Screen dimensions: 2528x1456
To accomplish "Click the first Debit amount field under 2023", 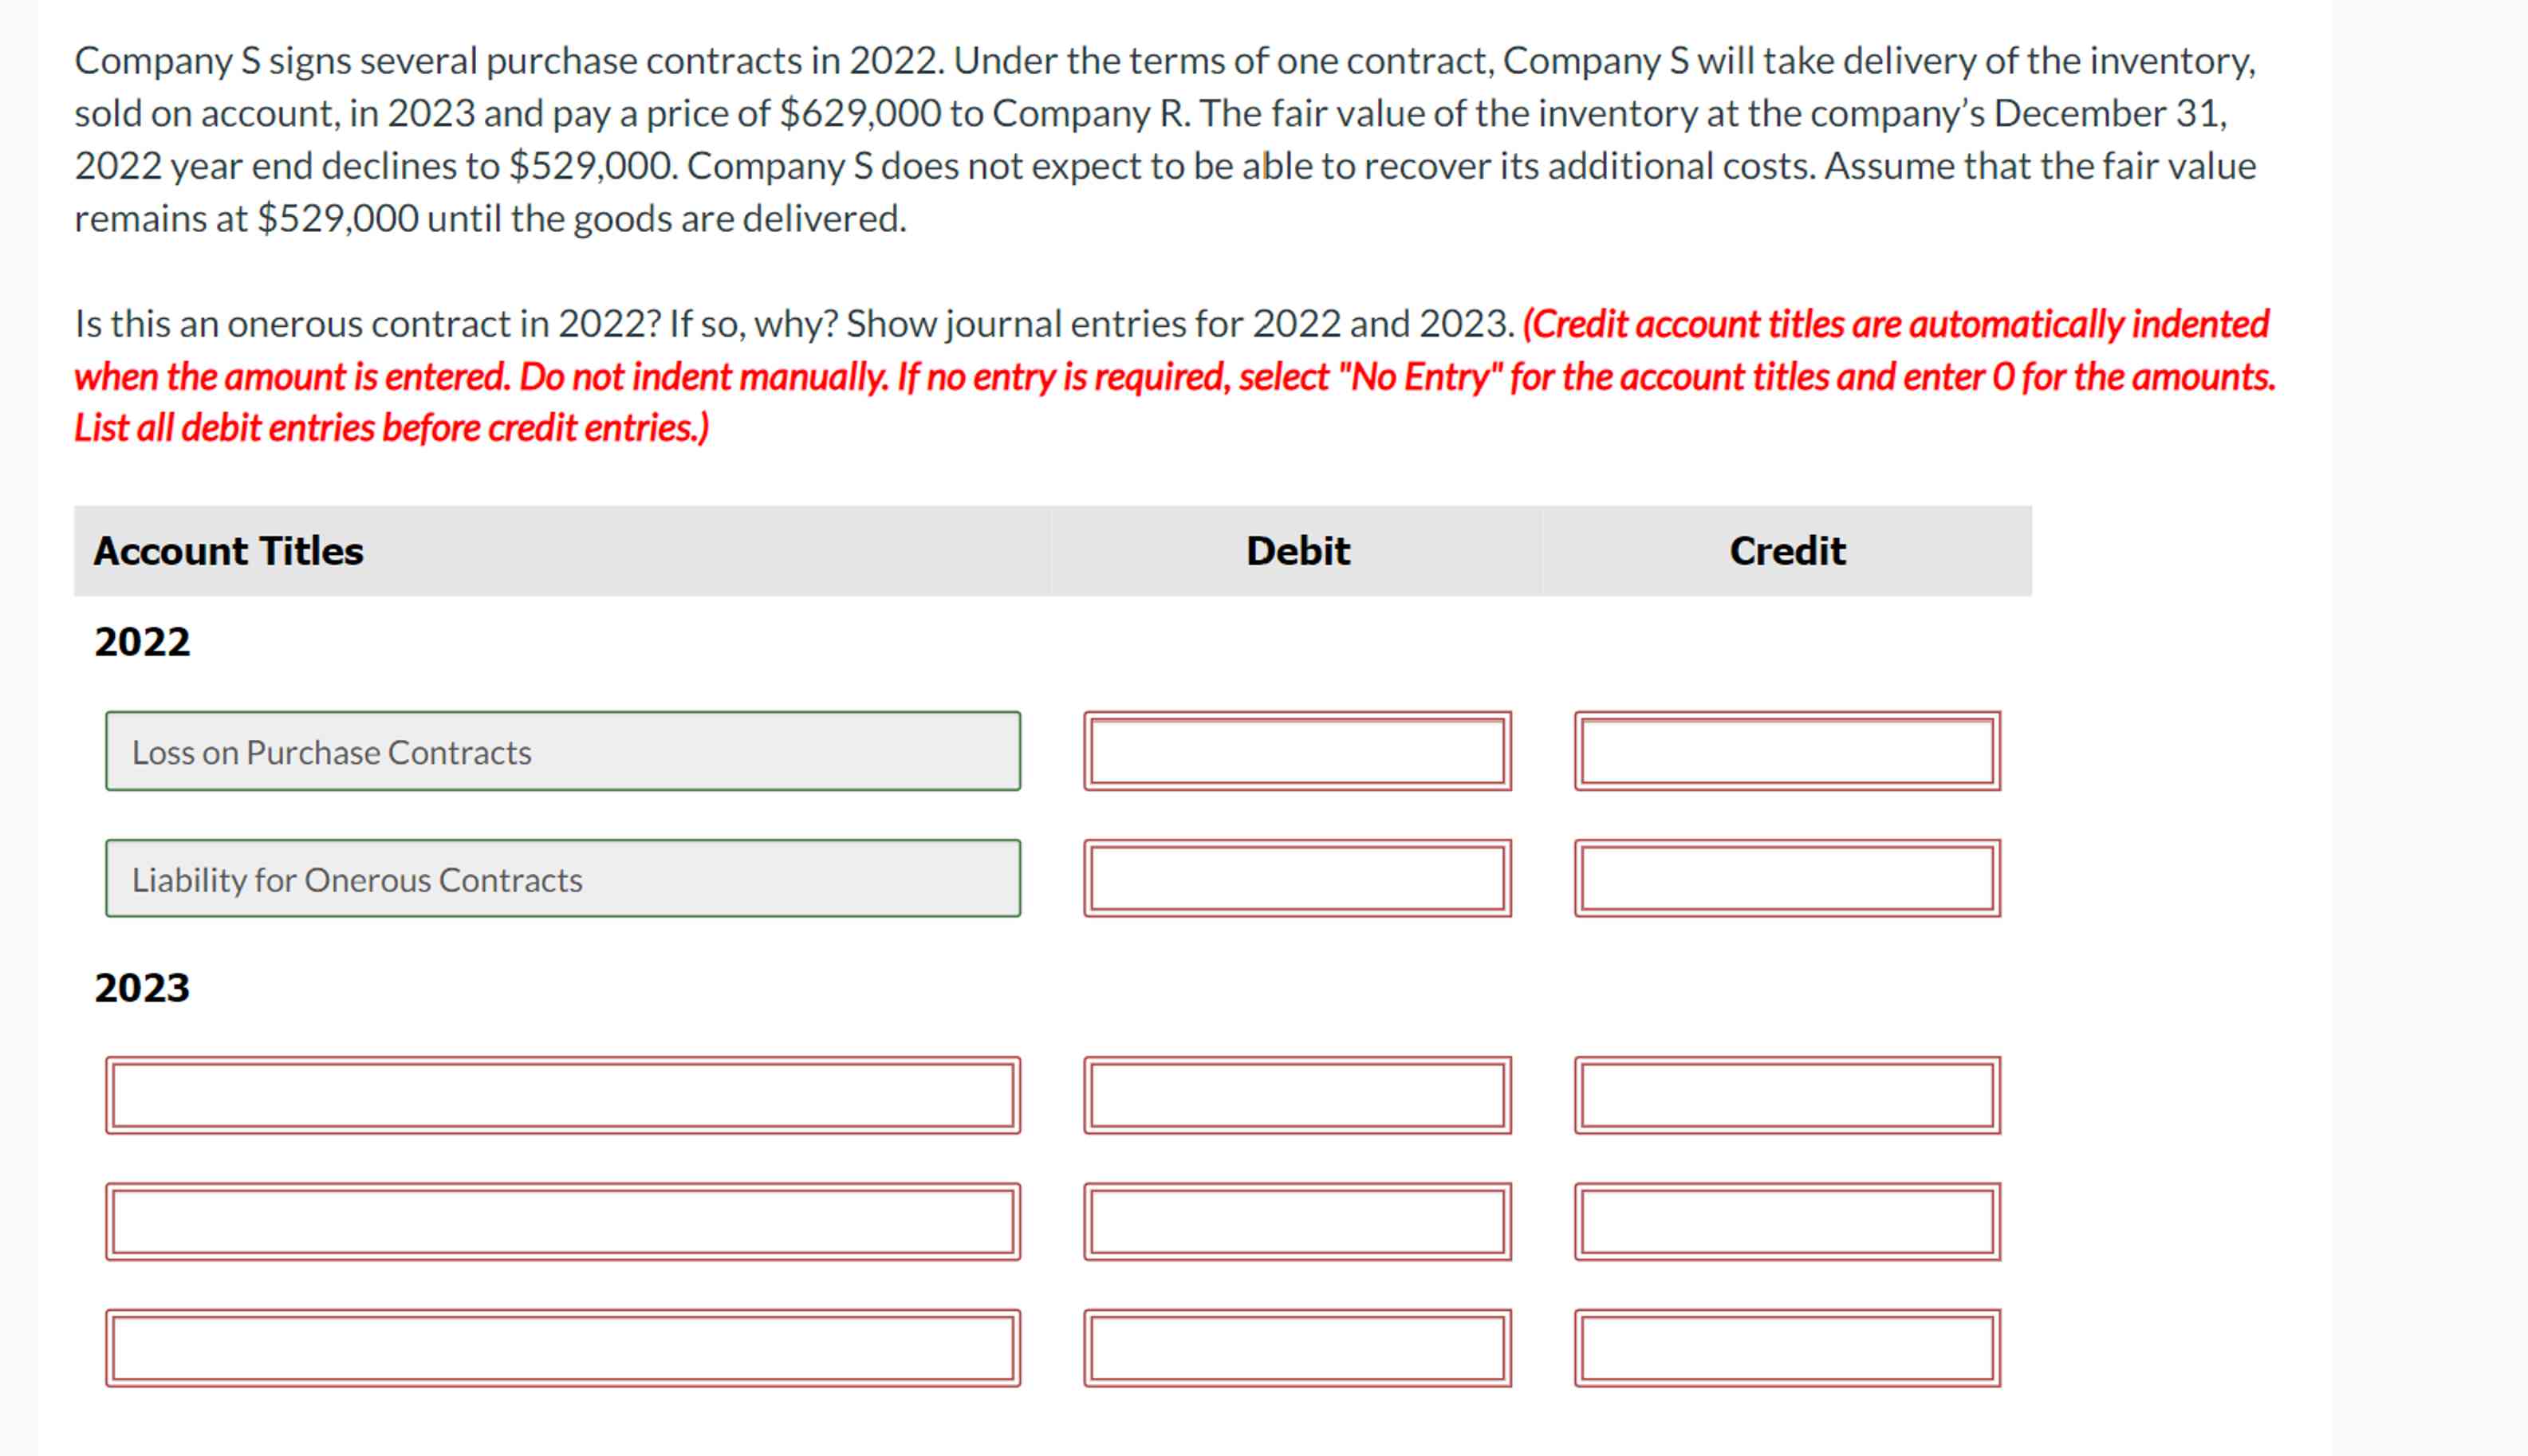I will 1295,1097.
